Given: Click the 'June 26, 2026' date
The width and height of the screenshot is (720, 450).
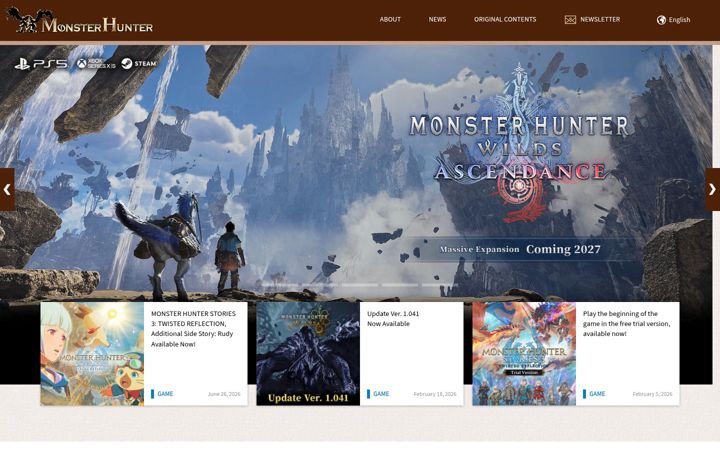Looking at the screenshot, I should pos(224,394).
